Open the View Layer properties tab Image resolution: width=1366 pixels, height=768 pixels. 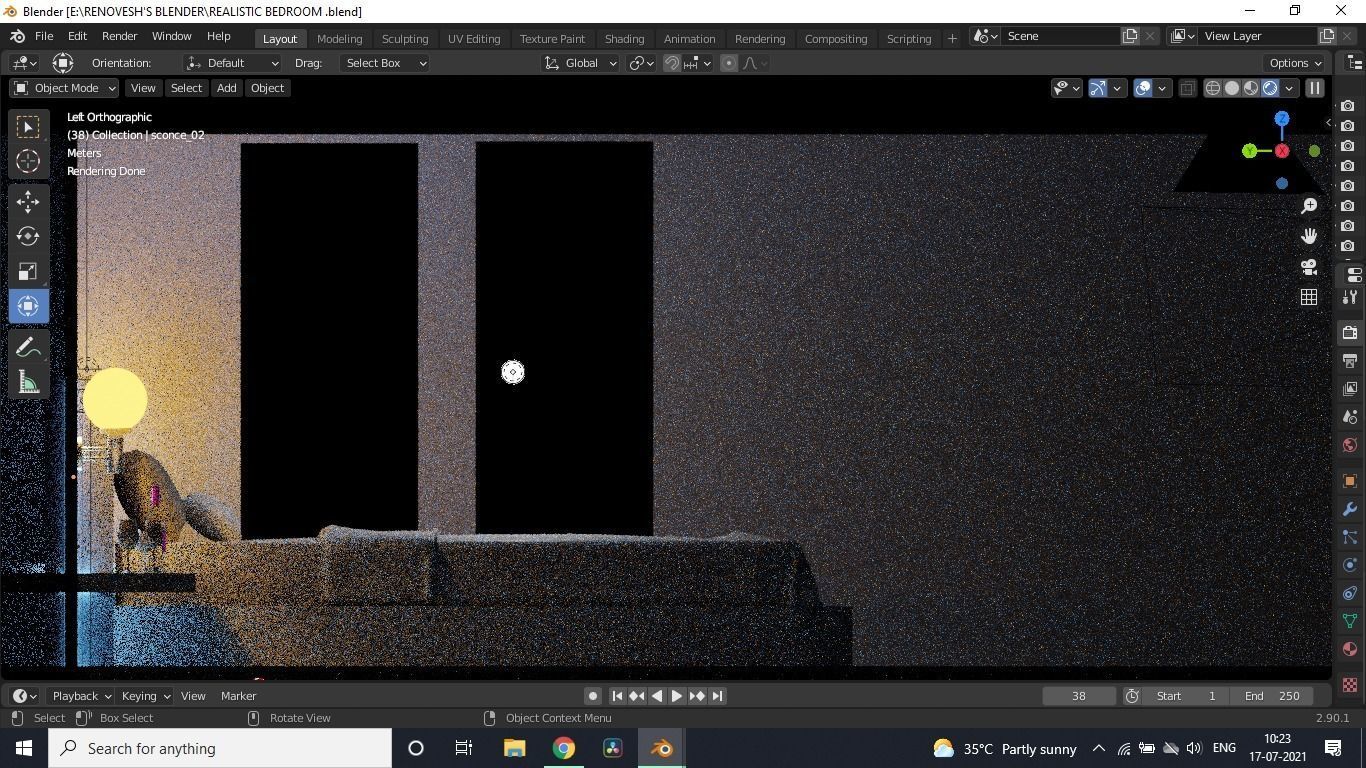[x=1350, y=388]
